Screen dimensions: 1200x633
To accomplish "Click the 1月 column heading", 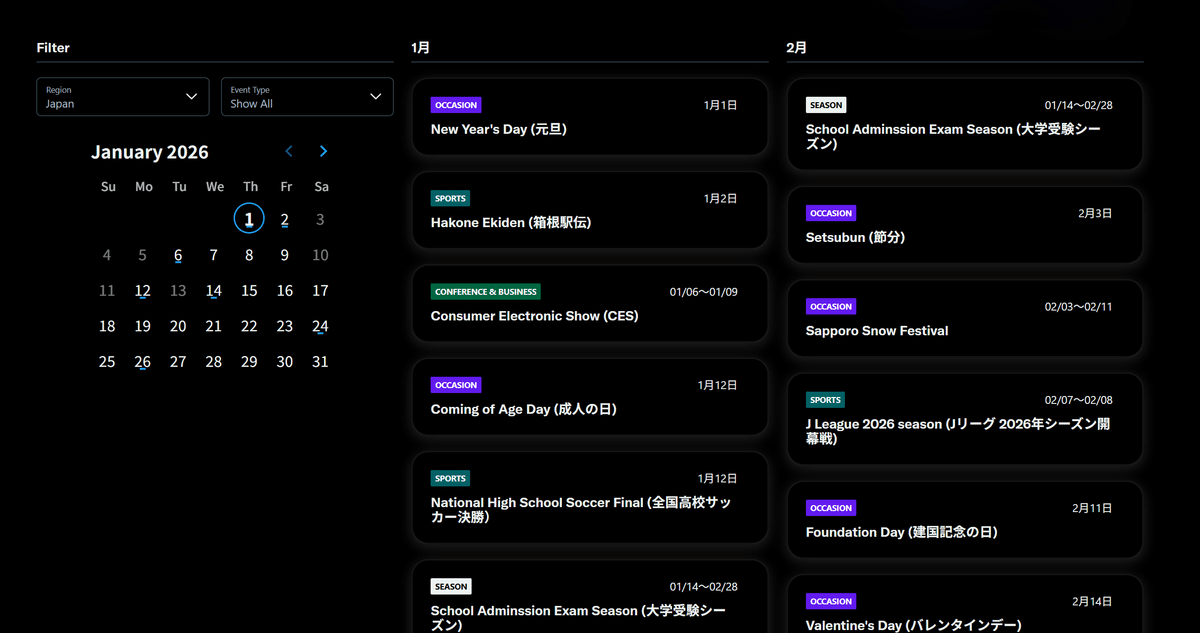I will 420,47.
